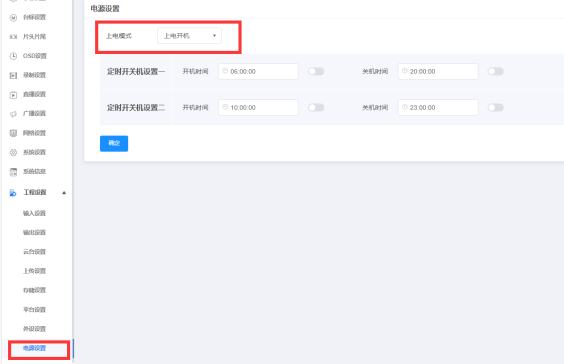Edit the 05:00:00 开机时间 field
This screenshot has height=364, width=564.
258,72
